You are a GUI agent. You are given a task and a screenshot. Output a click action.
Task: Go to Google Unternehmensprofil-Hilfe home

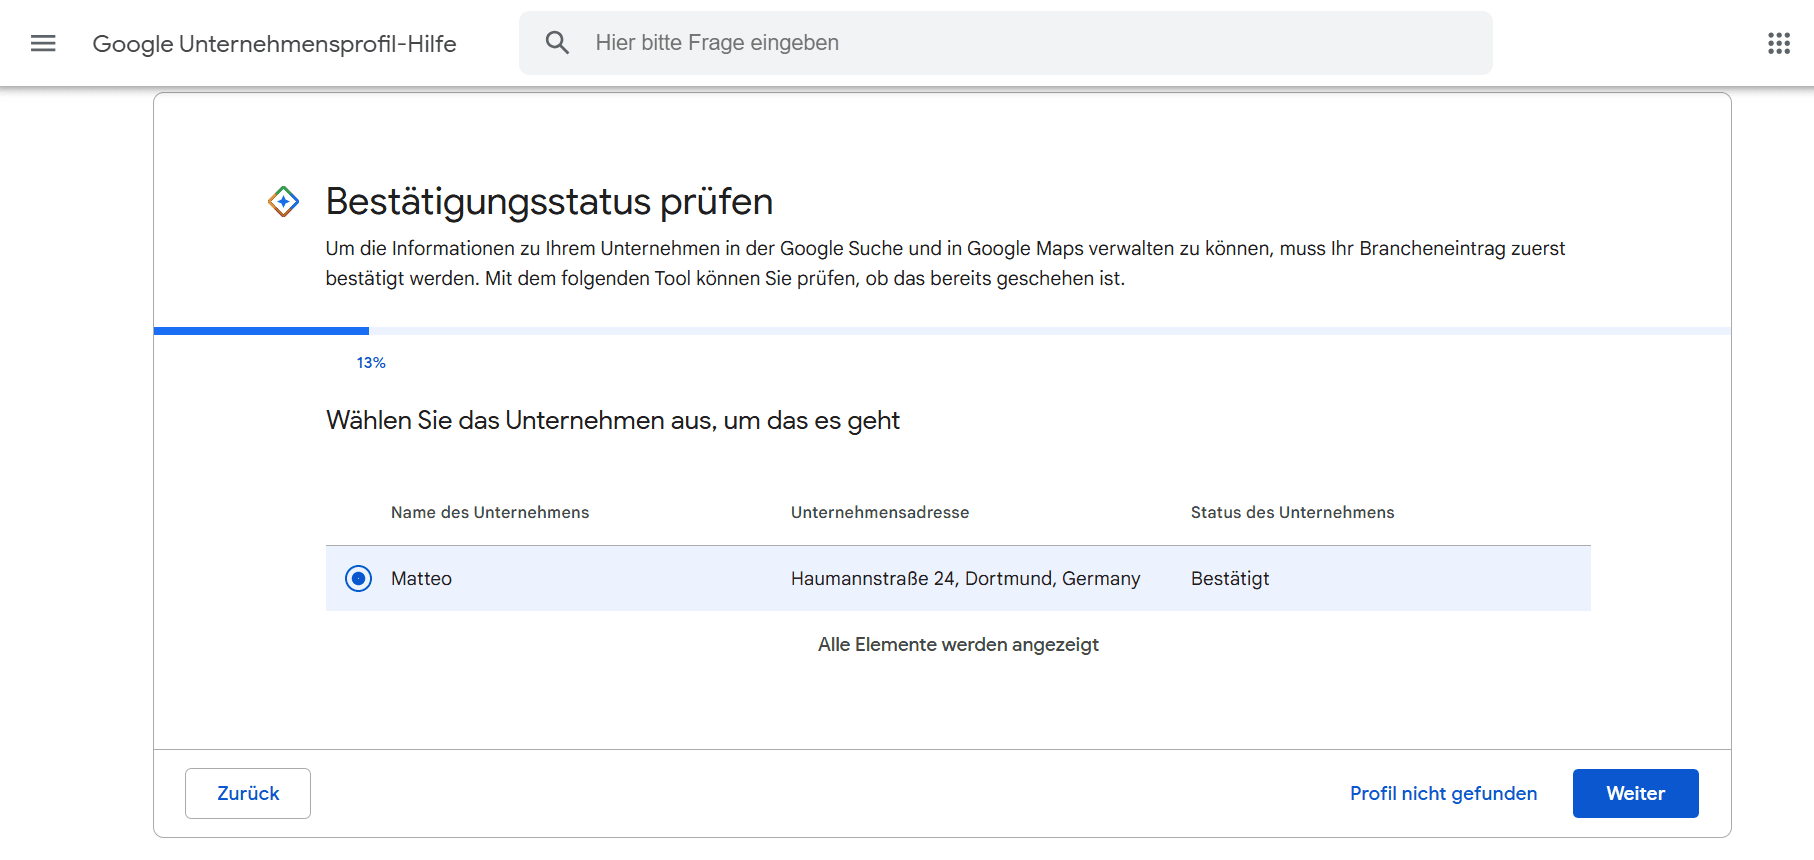pos(274,44)
